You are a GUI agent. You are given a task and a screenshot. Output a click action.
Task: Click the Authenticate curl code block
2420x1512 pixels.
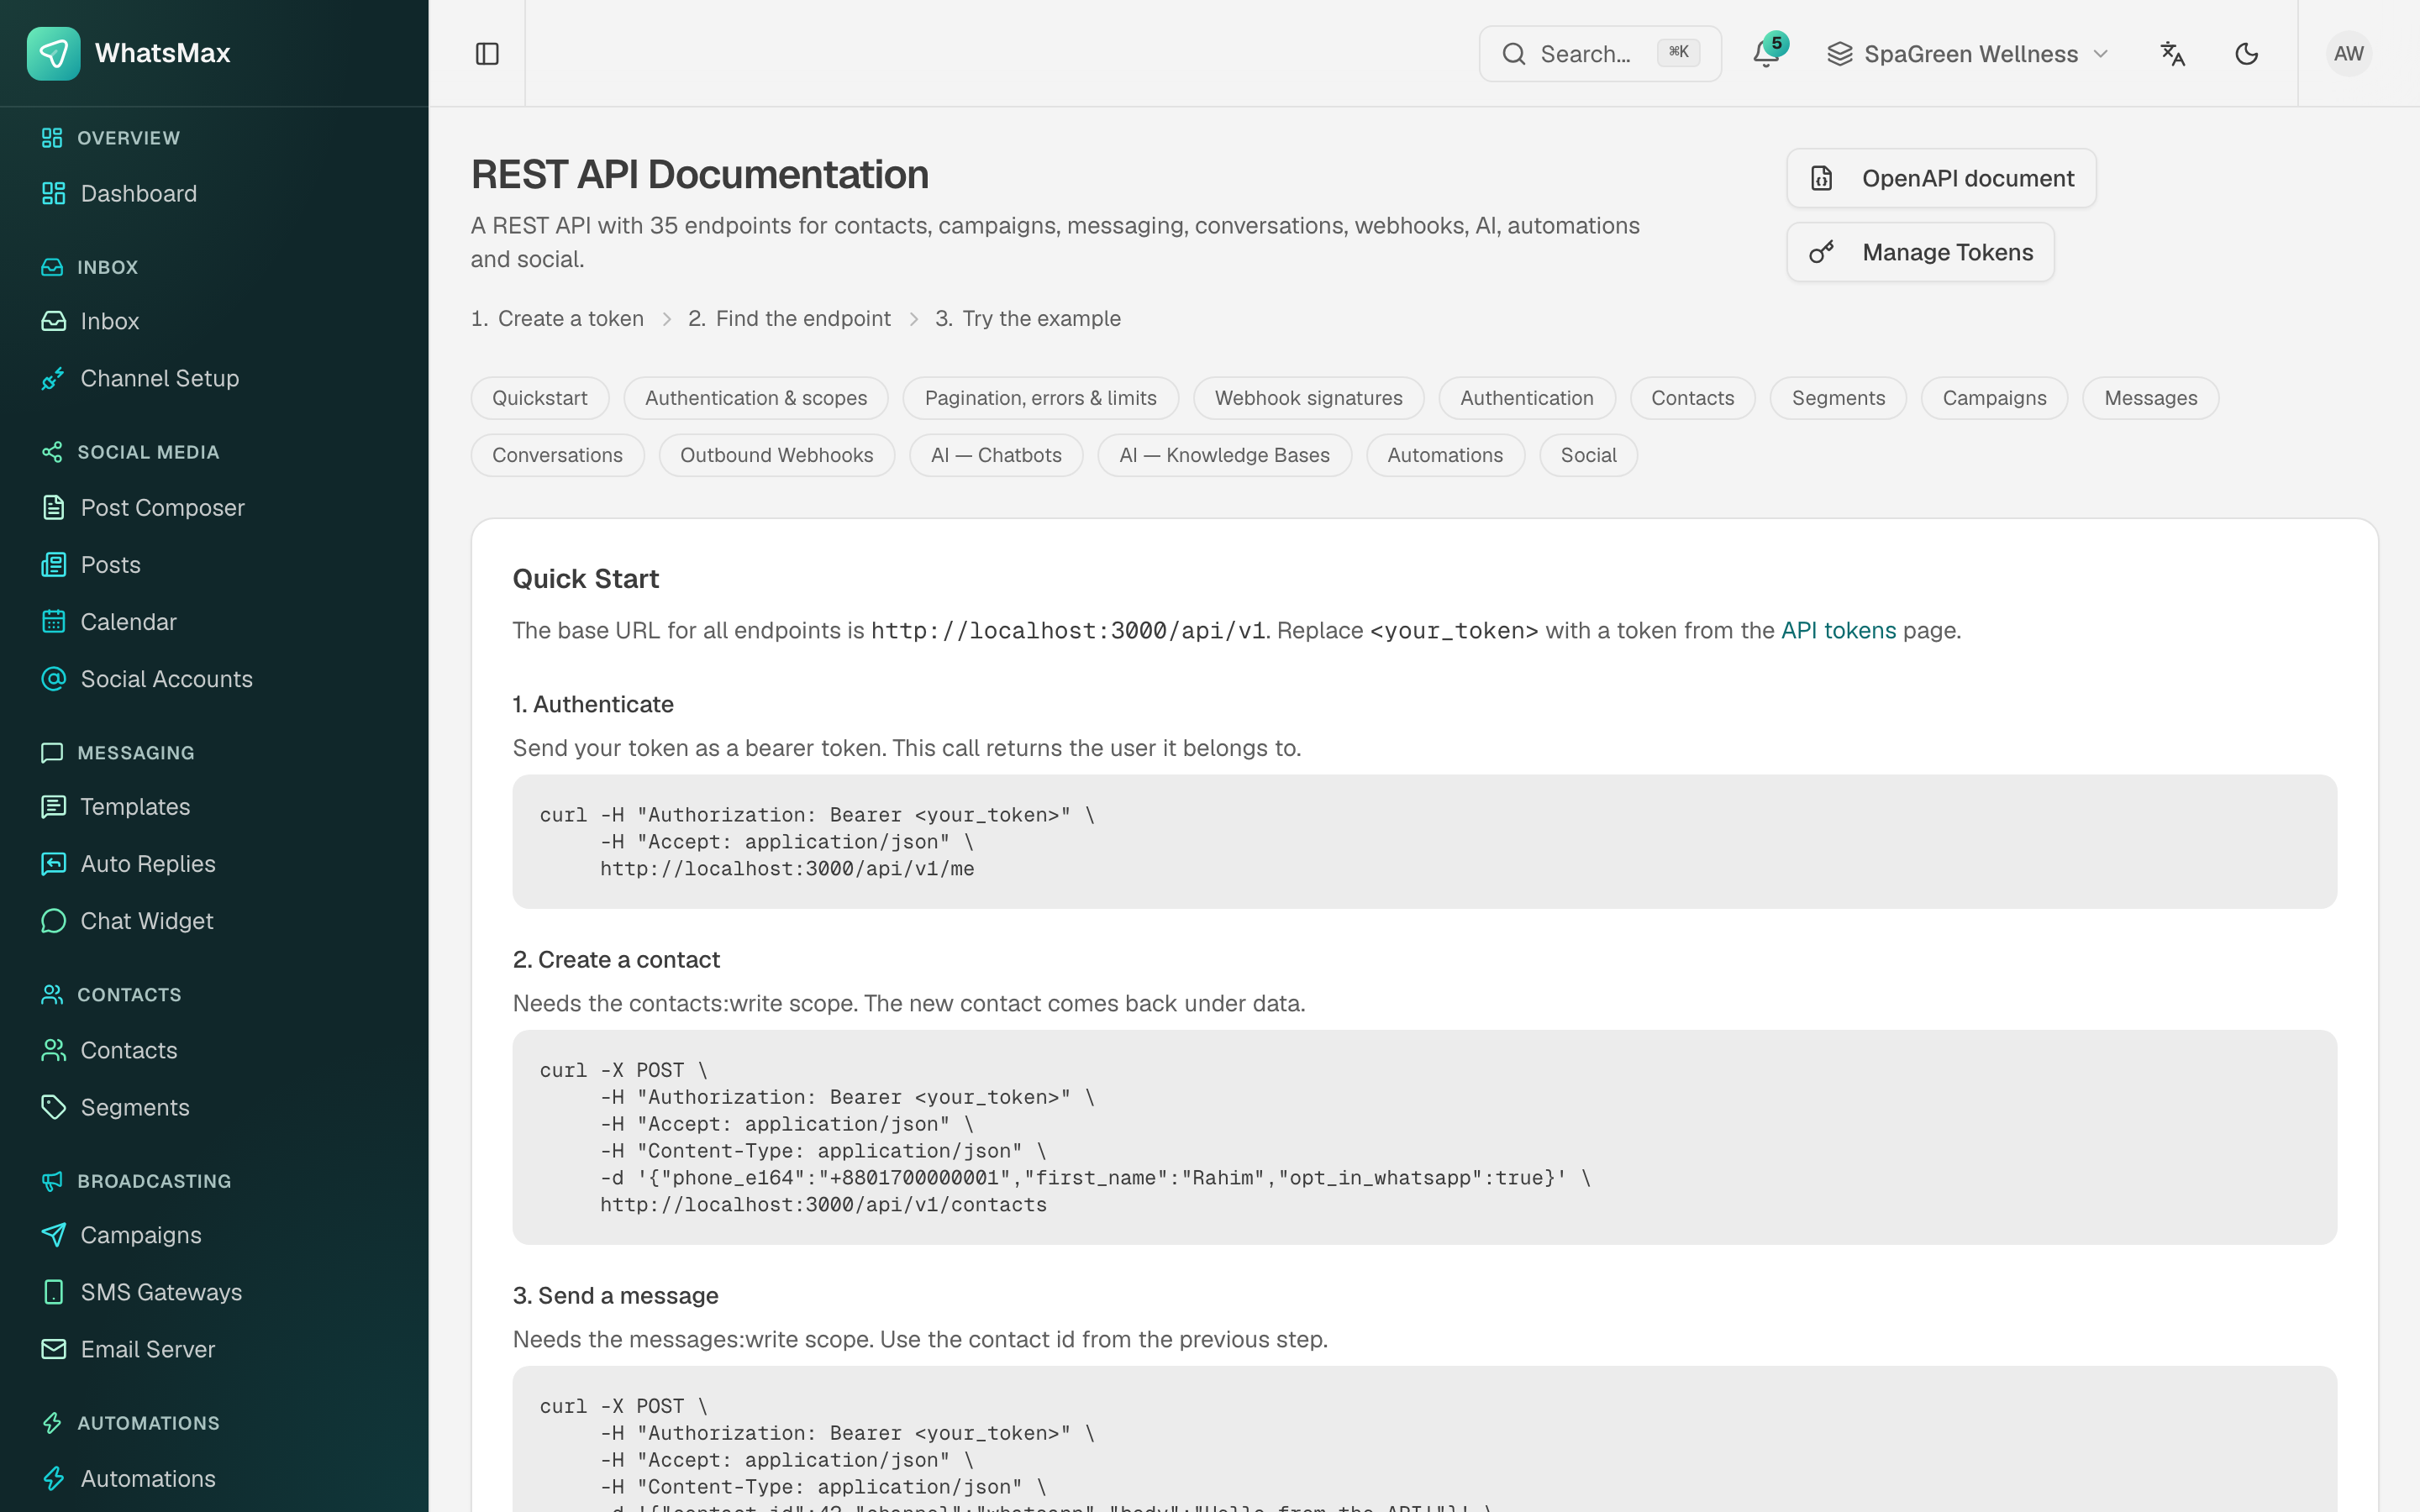[1424, 841]
